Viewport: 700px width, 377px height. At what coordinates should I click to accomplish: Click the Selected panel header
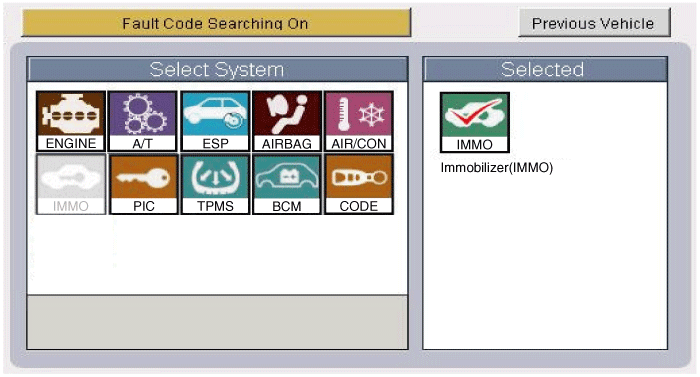coord(545,69)
